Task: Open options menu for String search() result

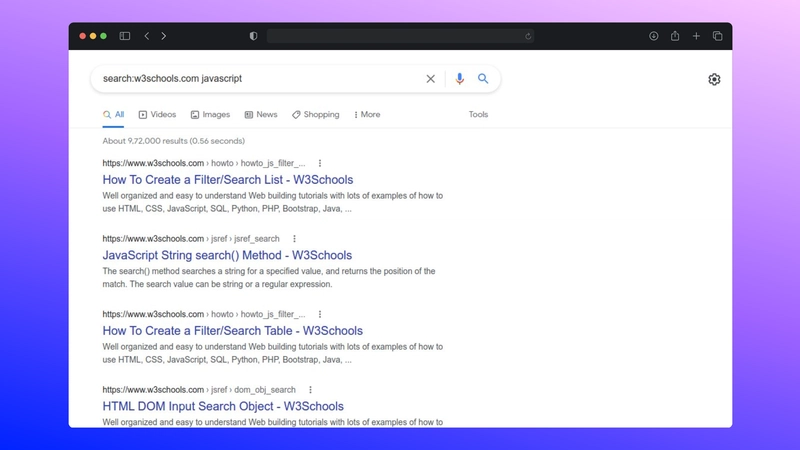Action: coord(294,239)
